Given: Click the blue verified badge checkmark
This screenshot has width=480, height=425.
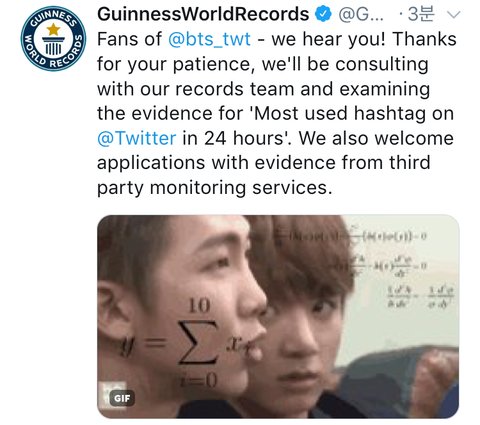Looking at the screenshot, I should (322, 14).
